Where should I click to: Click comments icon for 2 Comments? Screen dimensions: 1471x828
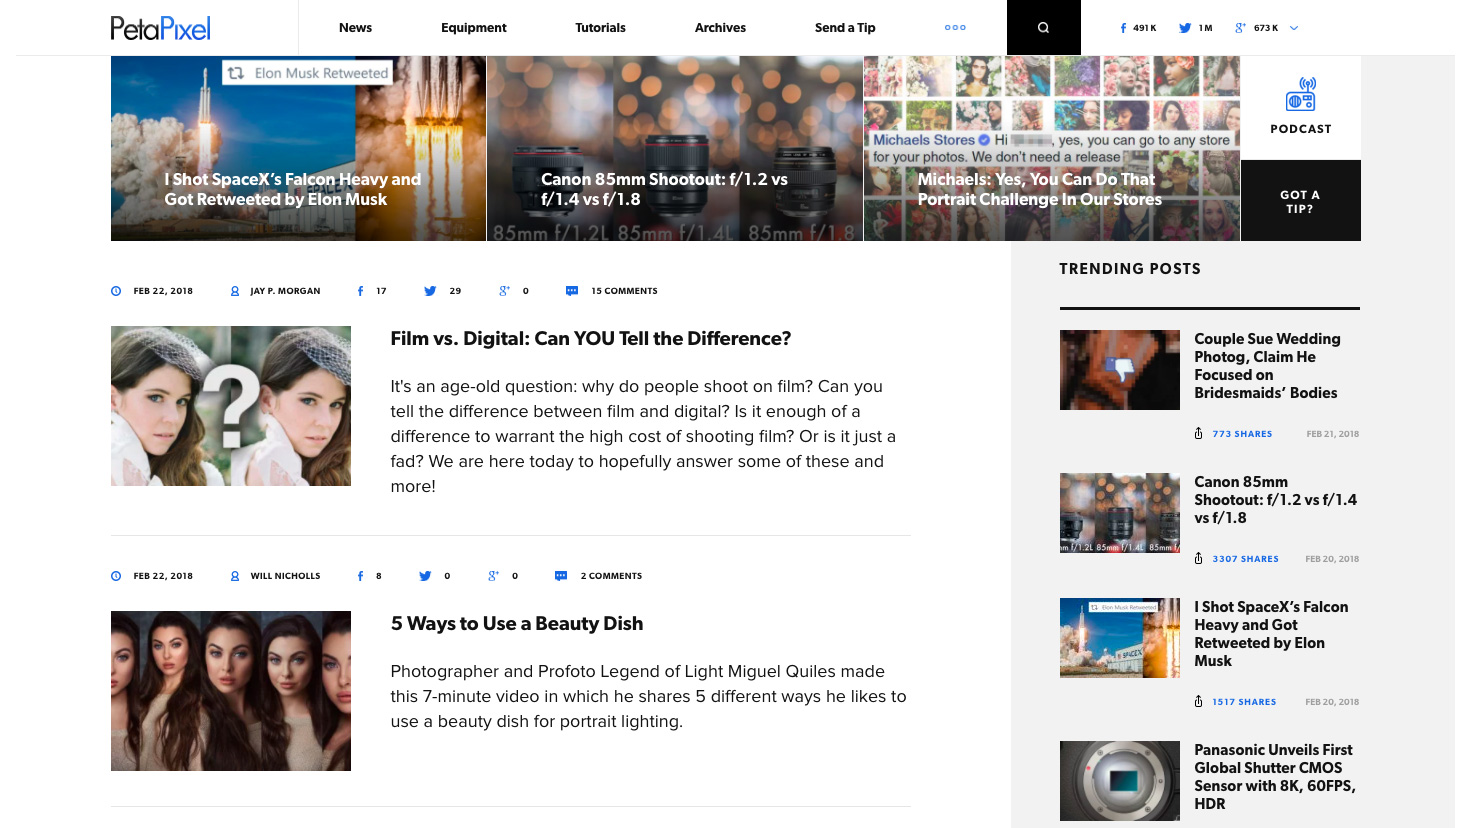561,576
